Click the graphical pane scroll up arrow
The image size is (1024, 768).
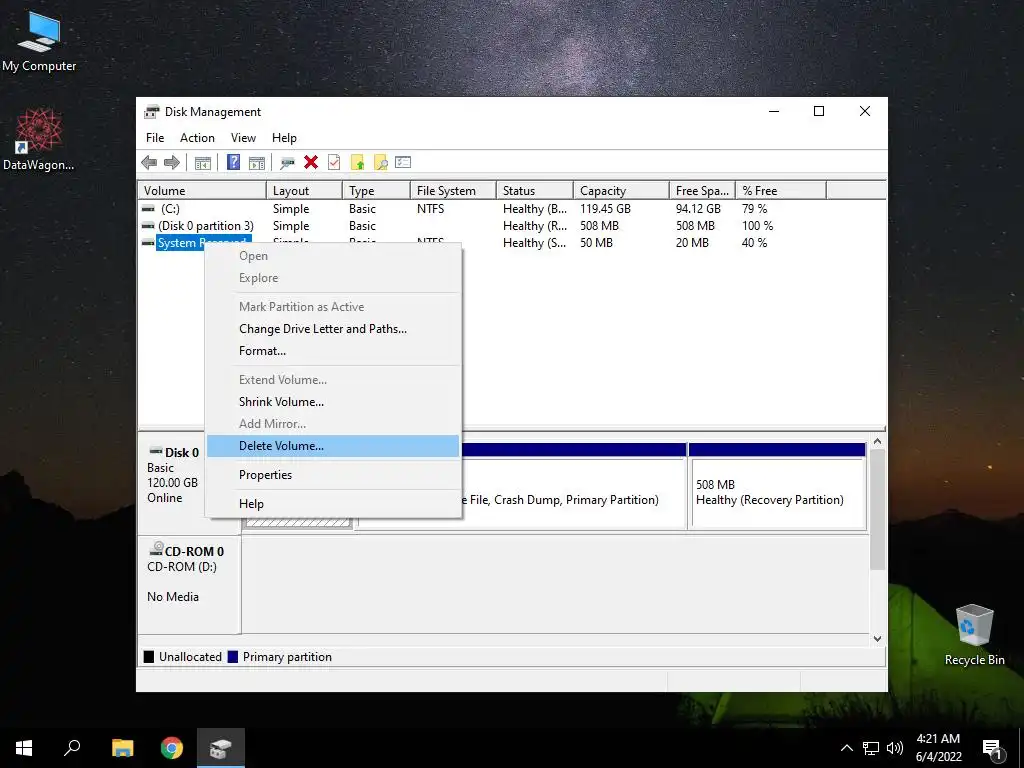(878, 441)
